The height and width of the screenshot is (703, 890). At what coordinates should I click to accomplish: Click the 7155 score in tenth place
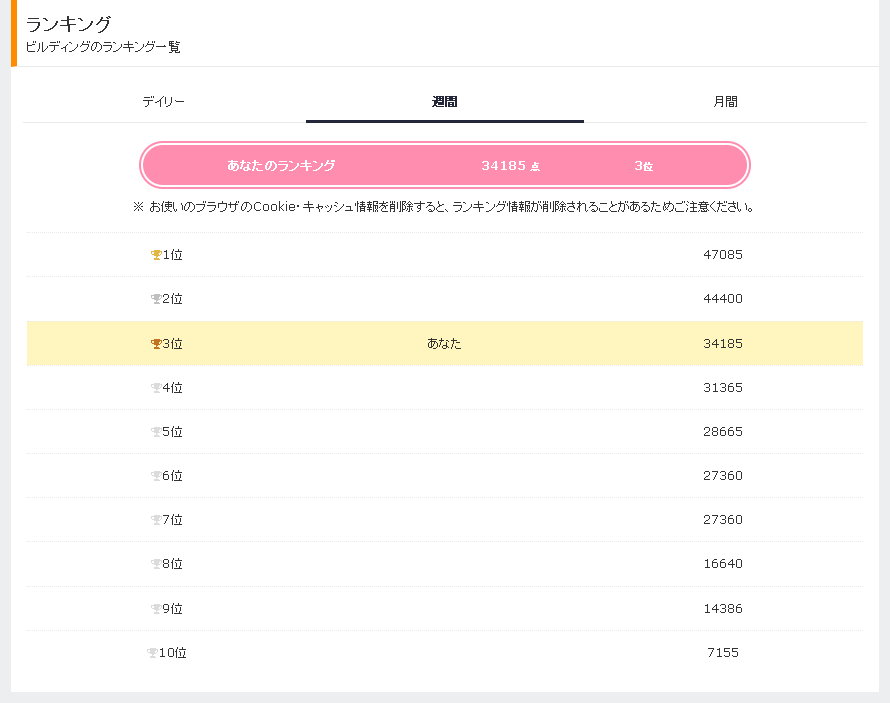(722, 653)
